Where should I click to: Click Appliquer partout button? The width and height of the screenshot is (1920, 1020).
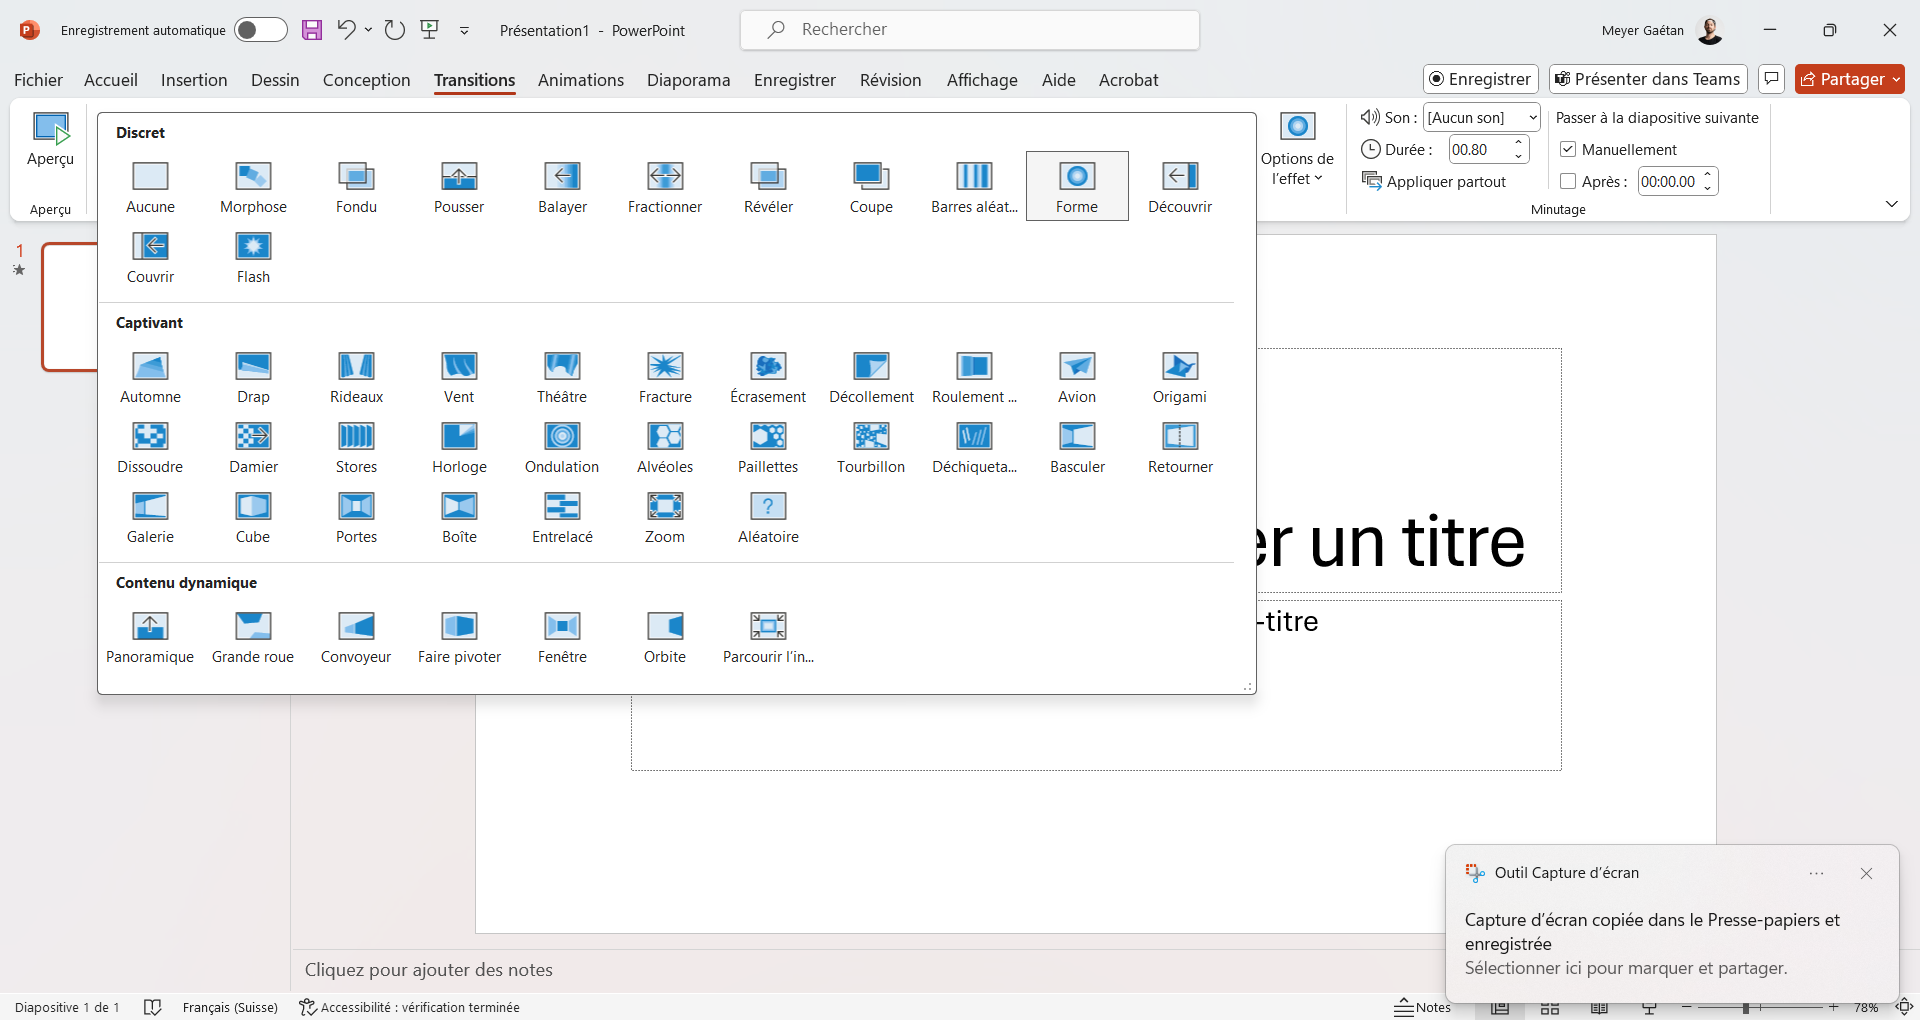coord(1434,181)
